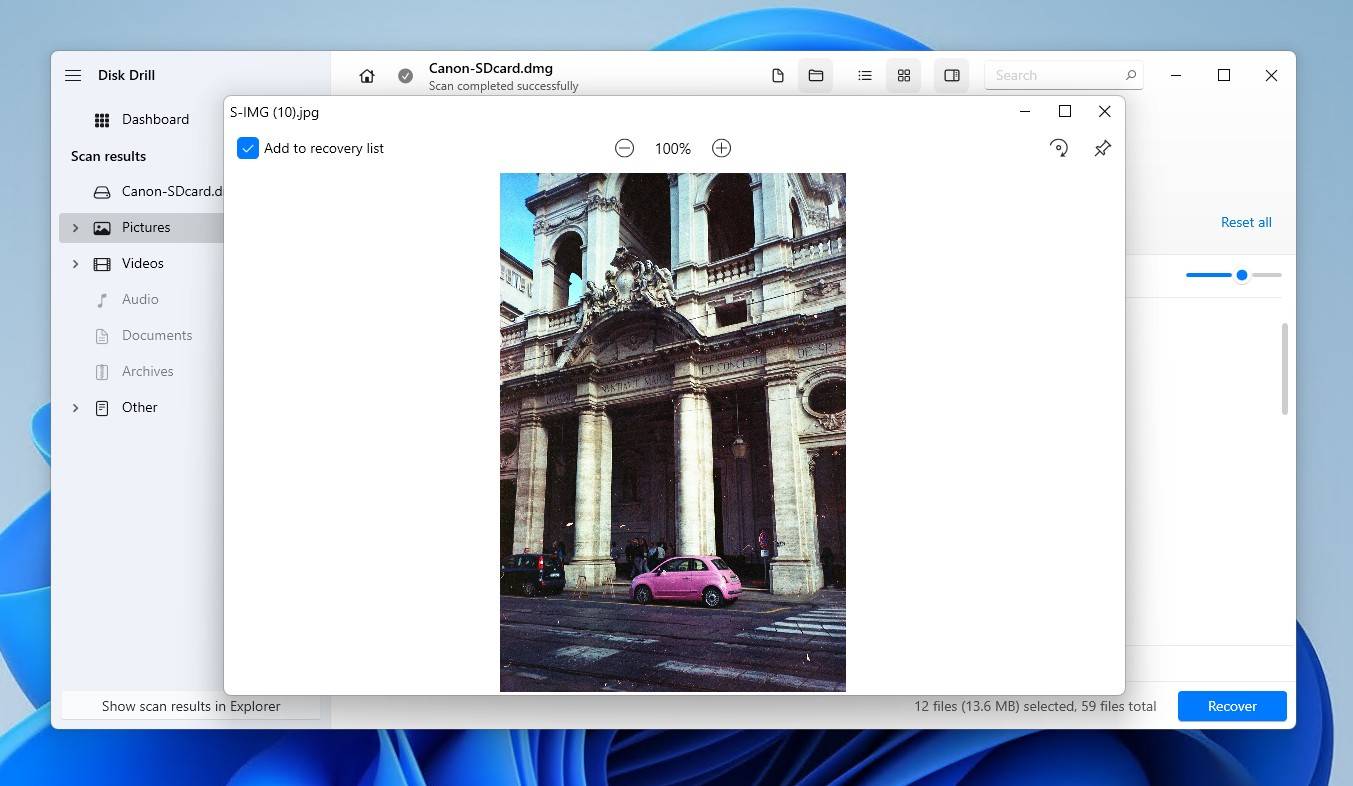Screen dimensions: 1353x786
Task: Open the Disk Drill hamburger menu
Action: click(73, 75)
